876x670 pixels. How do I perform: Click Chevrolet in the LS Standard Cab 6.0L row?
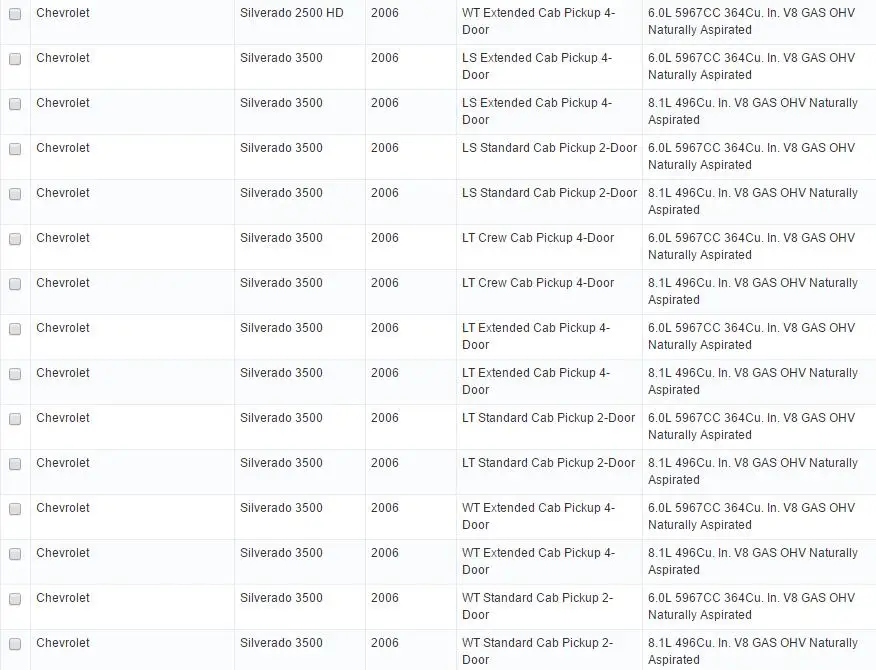(63, 148)
